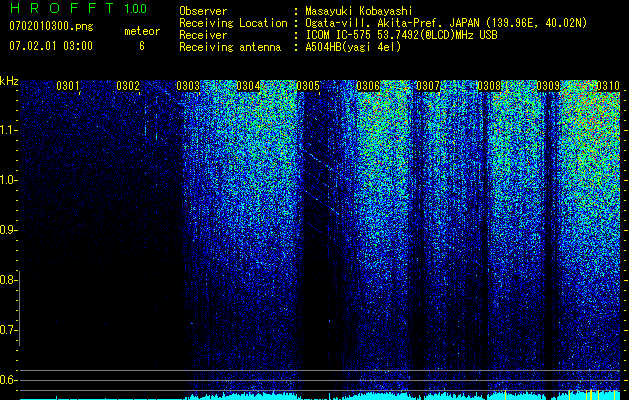Select the file name 0702010300.png

(x=51, y=27)
